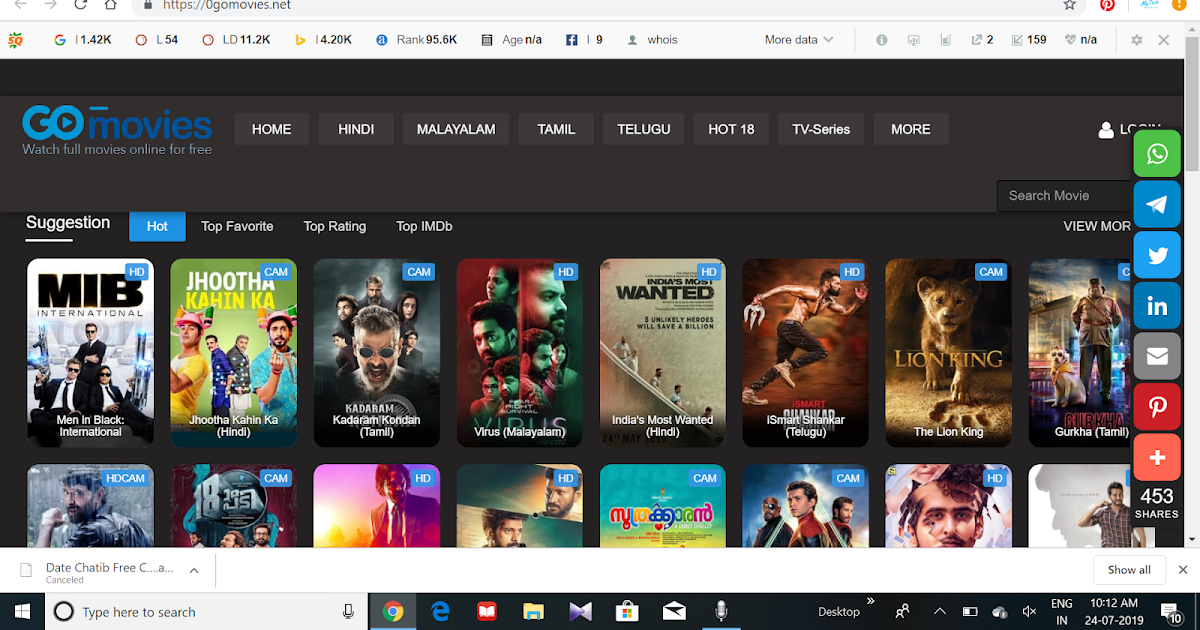Open Men in Black: International poster
This screenshot has height=630, width=1200.
pyautogui.click(x=90, y=352)
